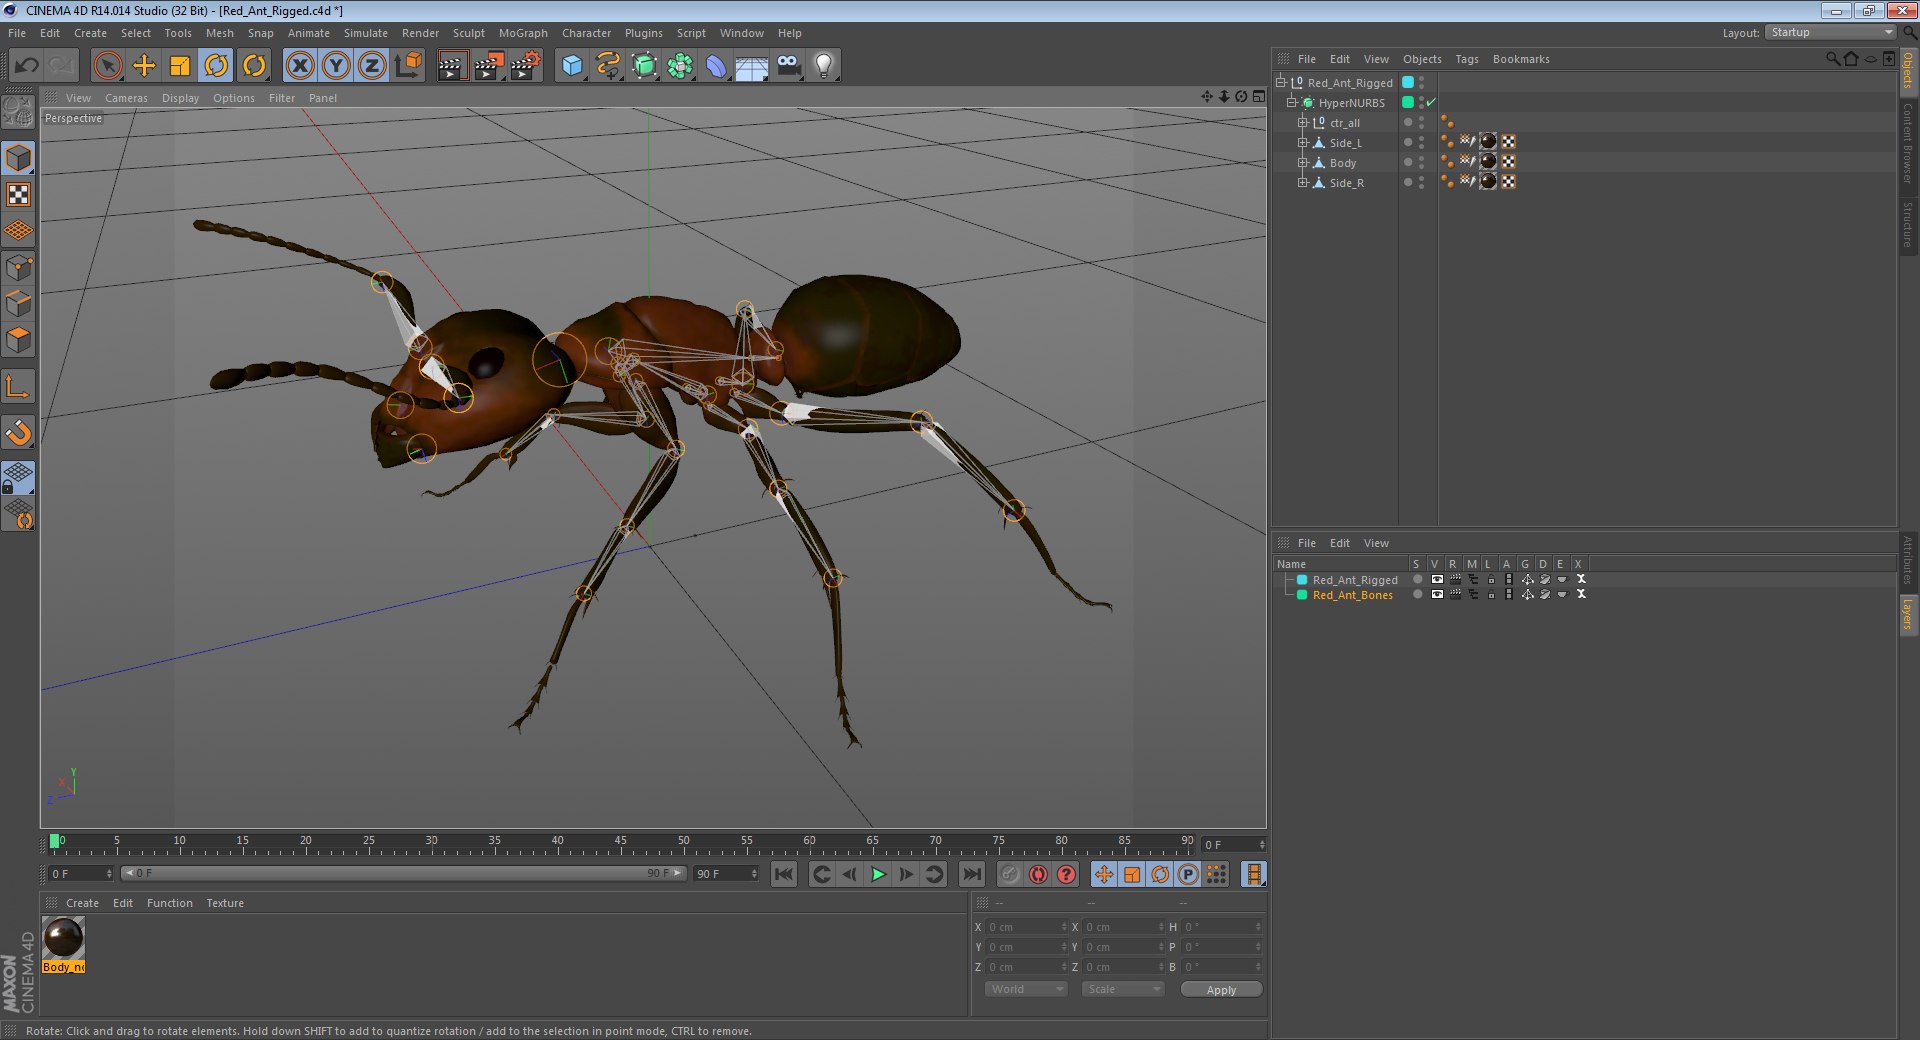The image size is (1920, 1040).
Task: Toggle X axis lock
Action: pyautogui.click(x=299, y=66)
